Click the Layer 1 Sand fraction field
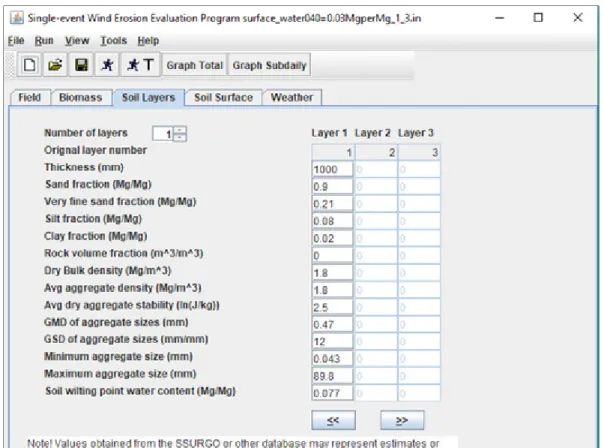The height and width of the screenshot is (448, 604). coord(332,186)
